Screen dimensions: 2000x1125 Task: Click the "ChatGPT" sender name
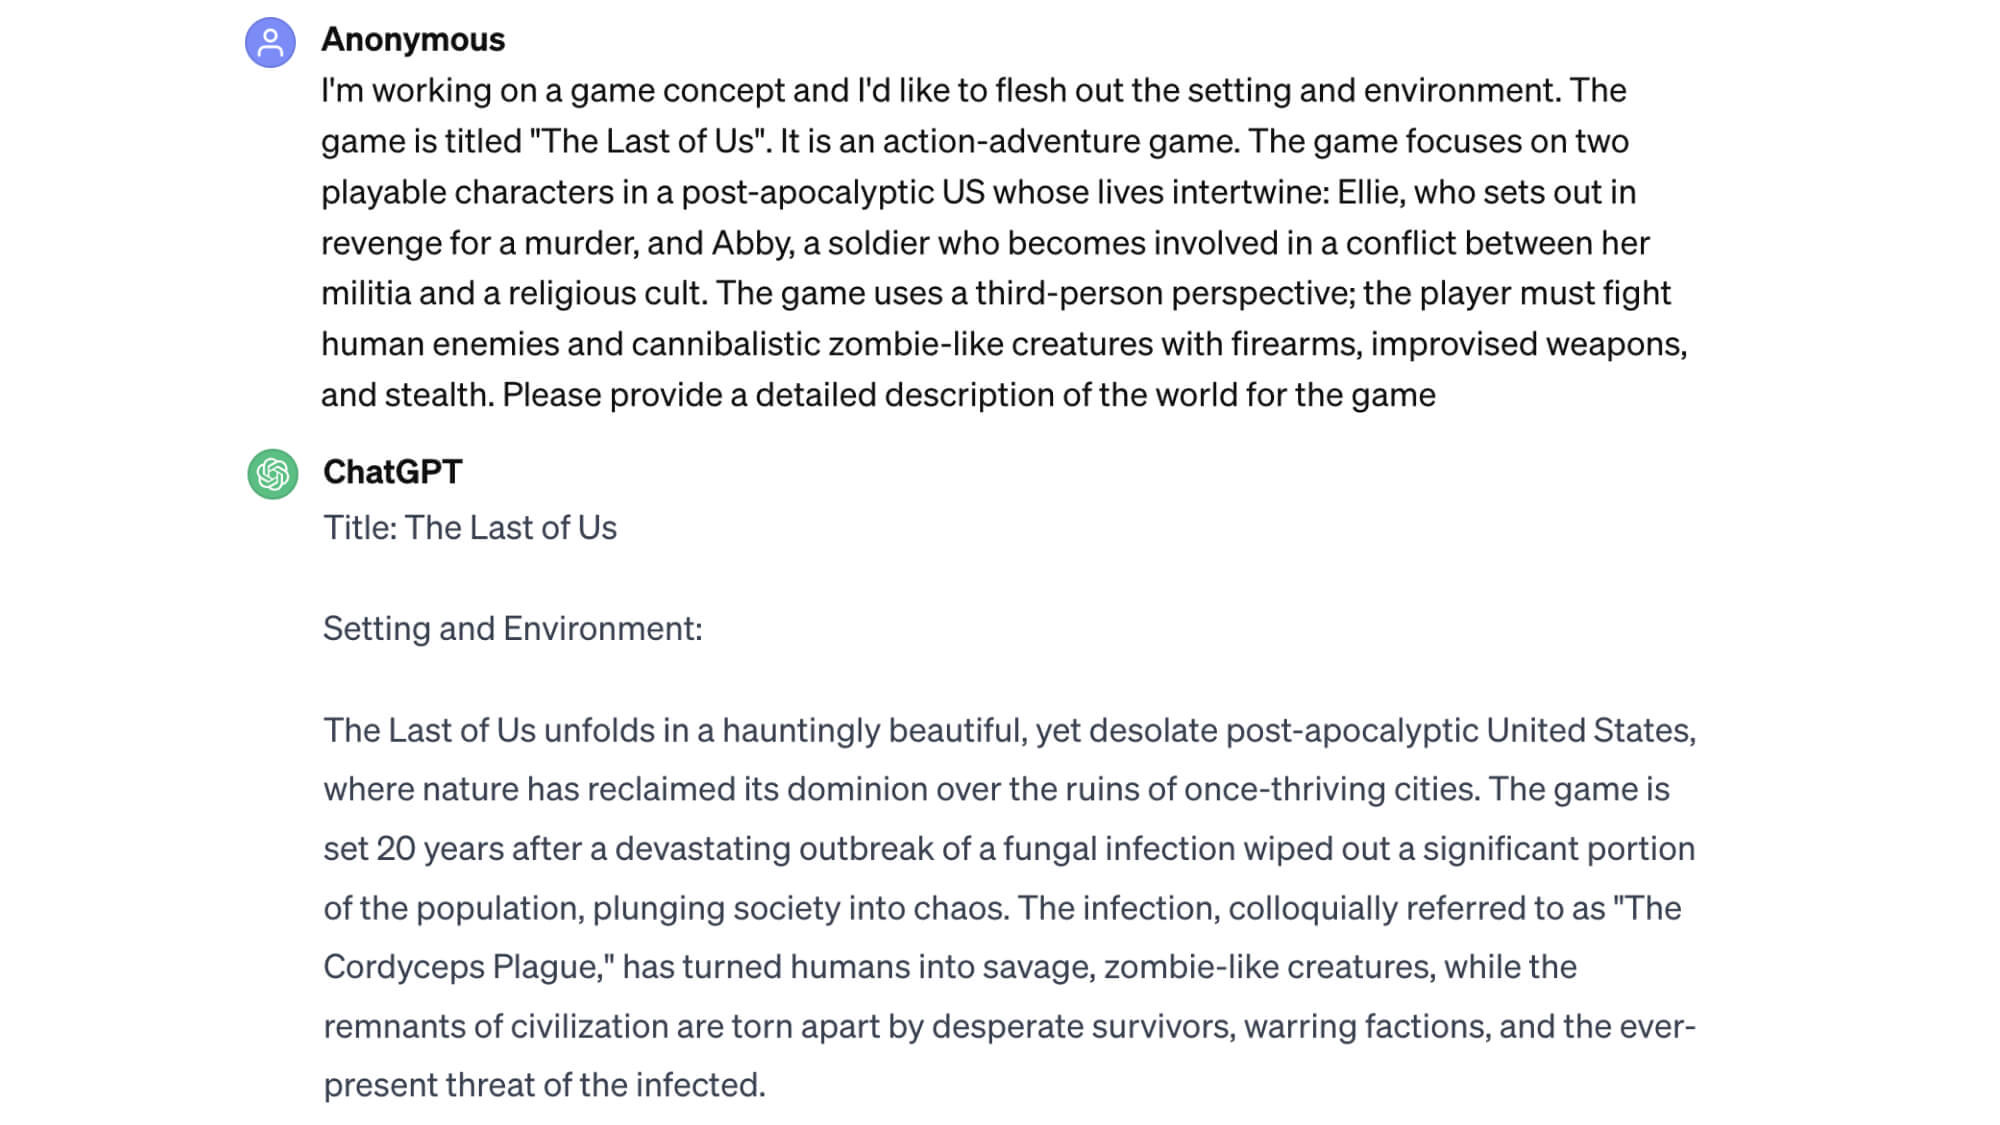[392, 472]
